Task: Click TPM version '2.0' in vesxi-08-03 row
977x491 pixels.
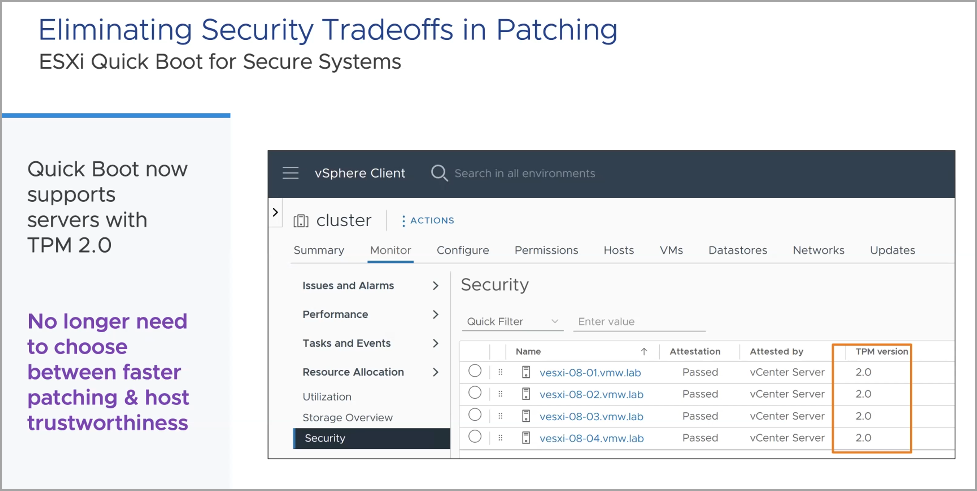Action: (x=863, y=416)
